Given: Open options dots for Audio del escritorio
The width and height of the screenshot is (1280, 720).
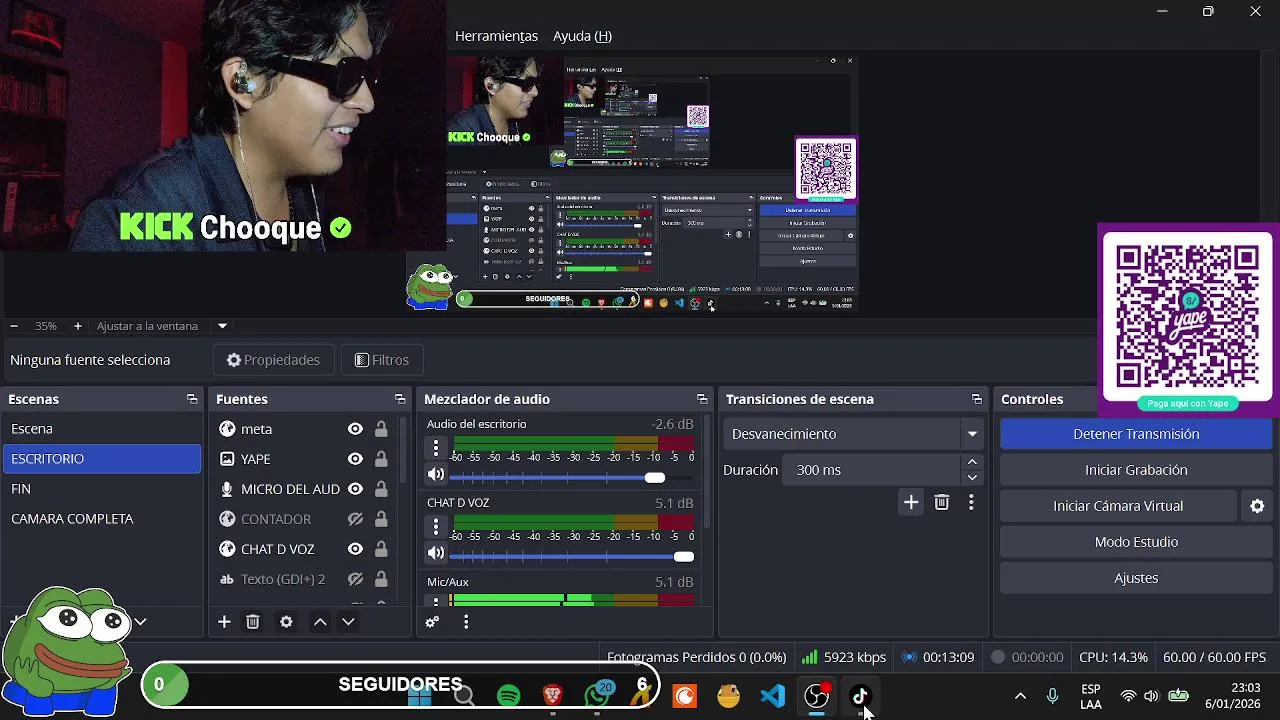Looking at the screenshot, I should point(436,448).
